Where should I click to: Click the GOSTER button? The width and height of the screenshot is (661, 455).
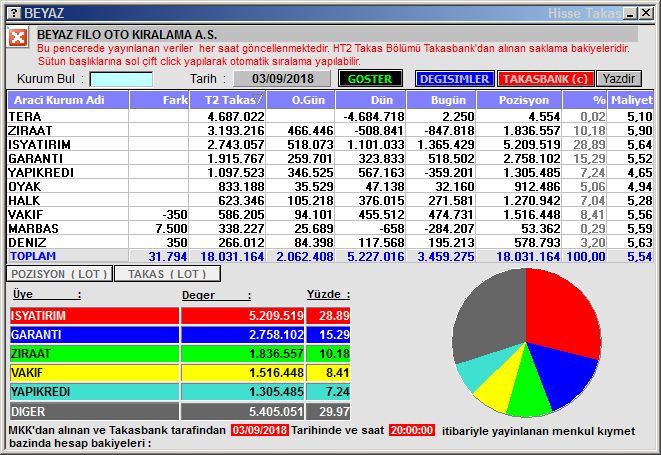pos(370,79)
